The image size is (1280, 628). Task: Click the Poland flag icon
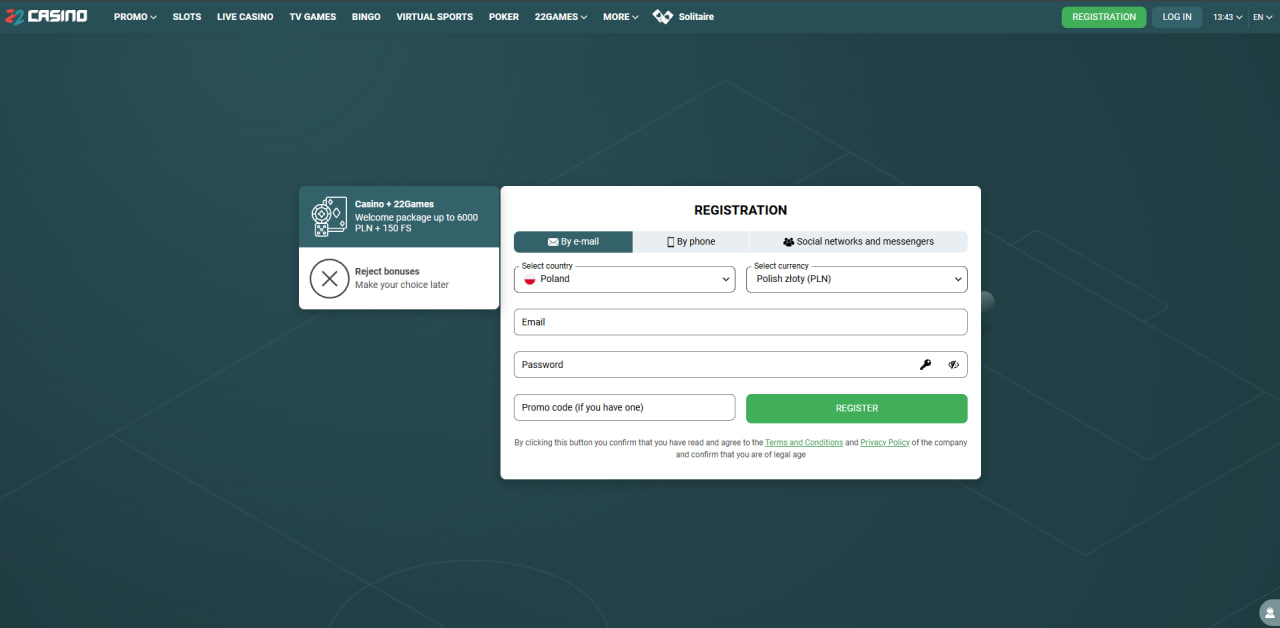[x=530, y=280]
